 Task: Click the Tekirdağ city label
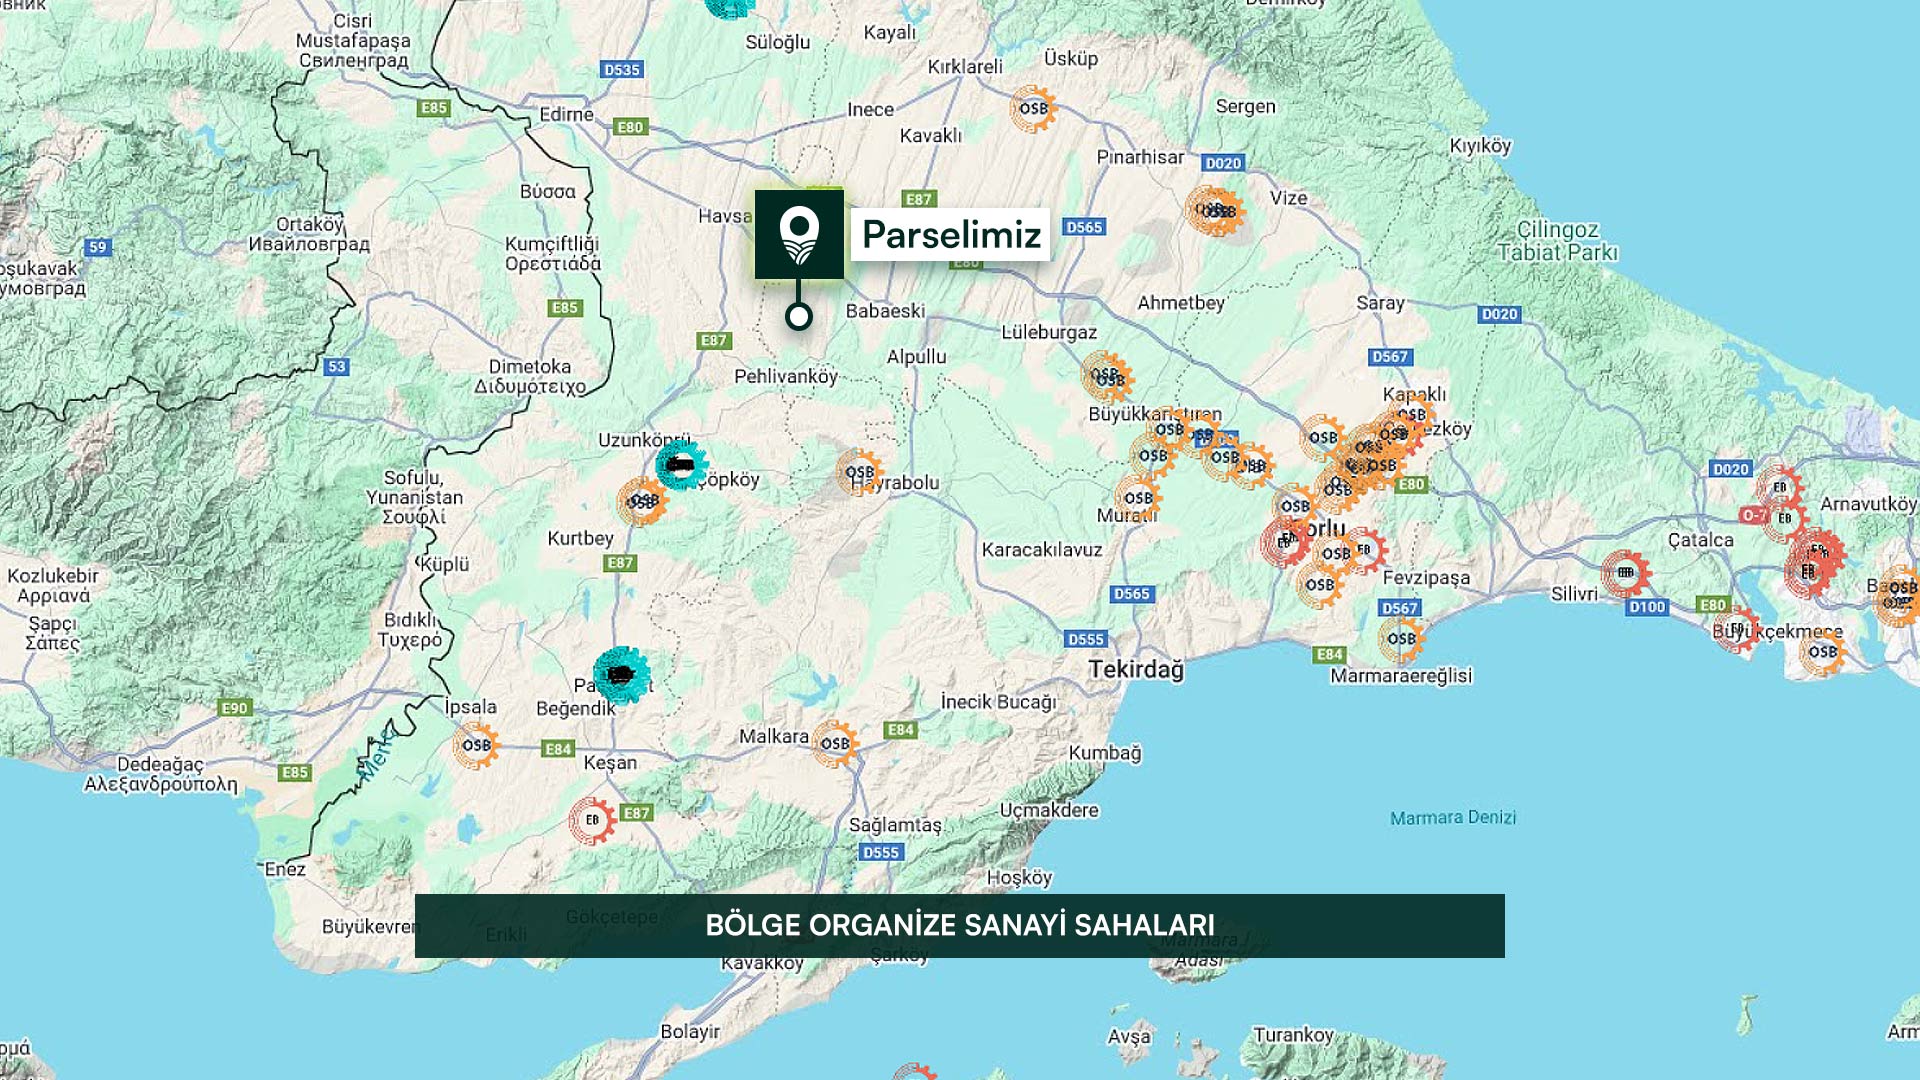pos(1135,669)
